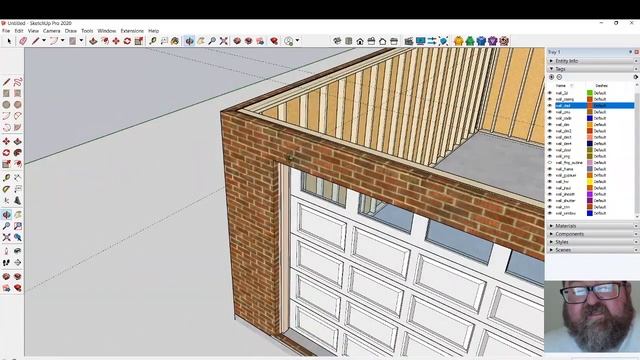Click Zoom Extents in top toolbar

pos(224,41)
